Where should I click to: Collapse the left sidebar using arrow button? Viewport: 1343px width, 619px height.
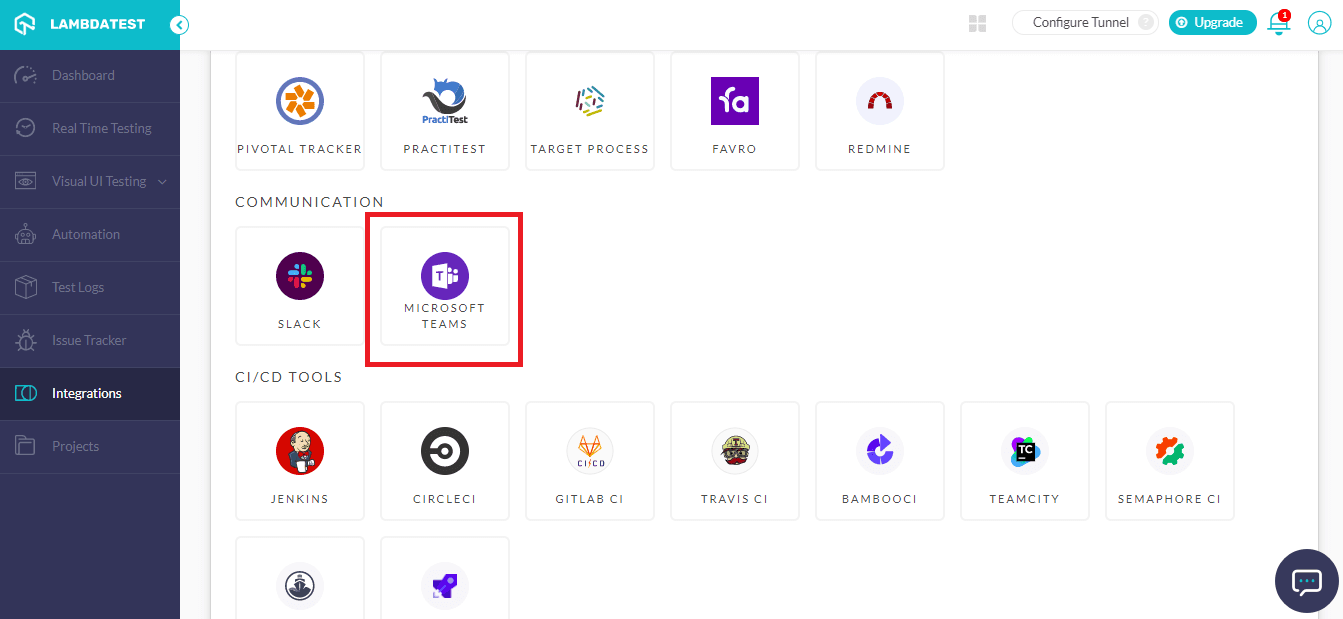pyautogui.click(x=179, y=26)
